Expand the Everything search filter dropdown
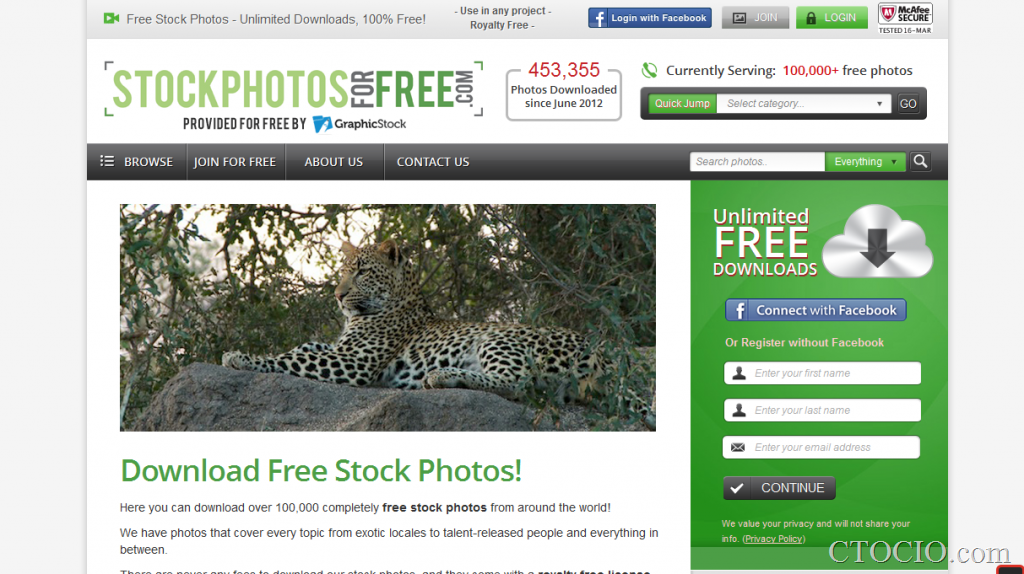Viewport: 1024px width, 574px height. (865, 161)
